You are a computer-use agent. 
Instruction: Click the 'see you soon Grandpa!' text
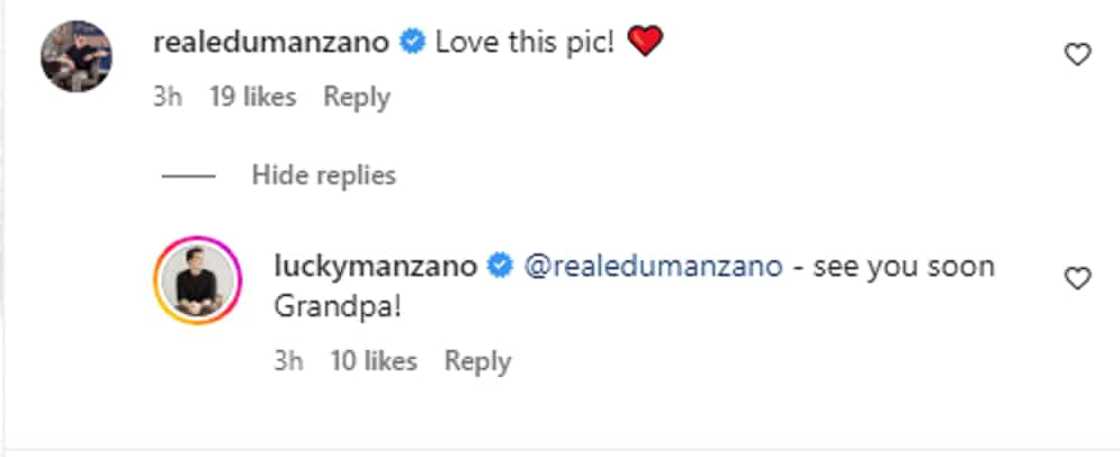[900, 266]
